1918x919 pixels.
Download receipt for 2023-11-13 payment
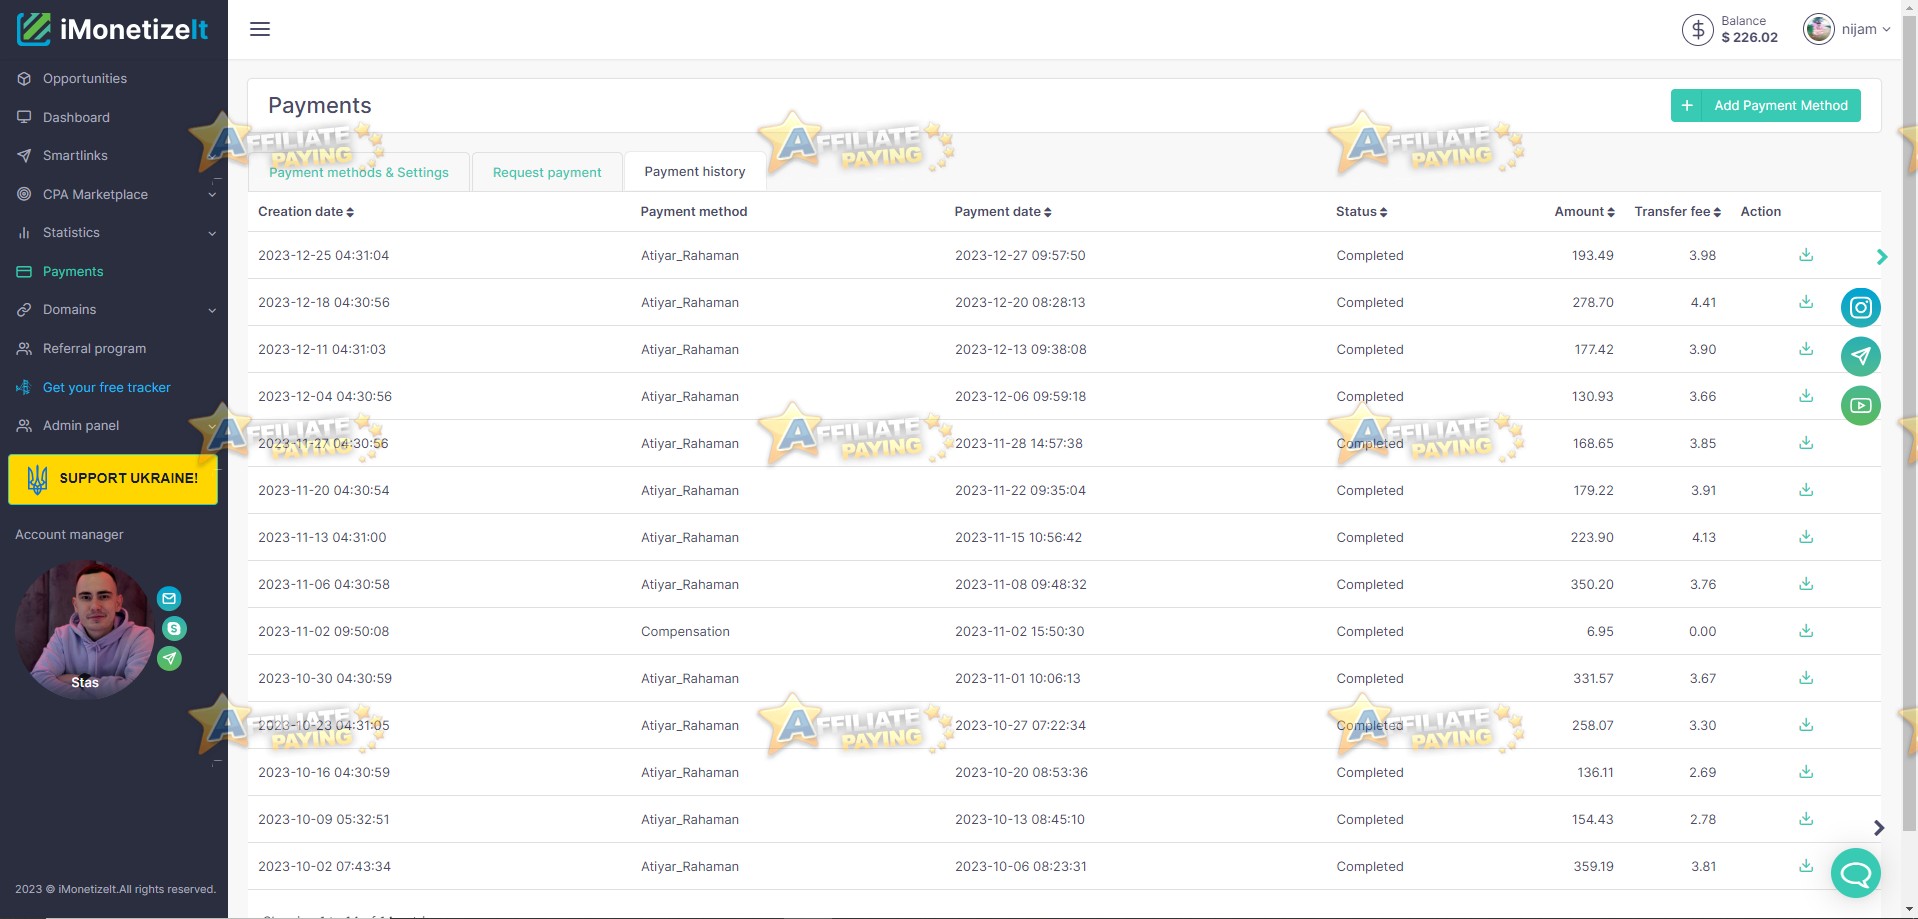1806,537
